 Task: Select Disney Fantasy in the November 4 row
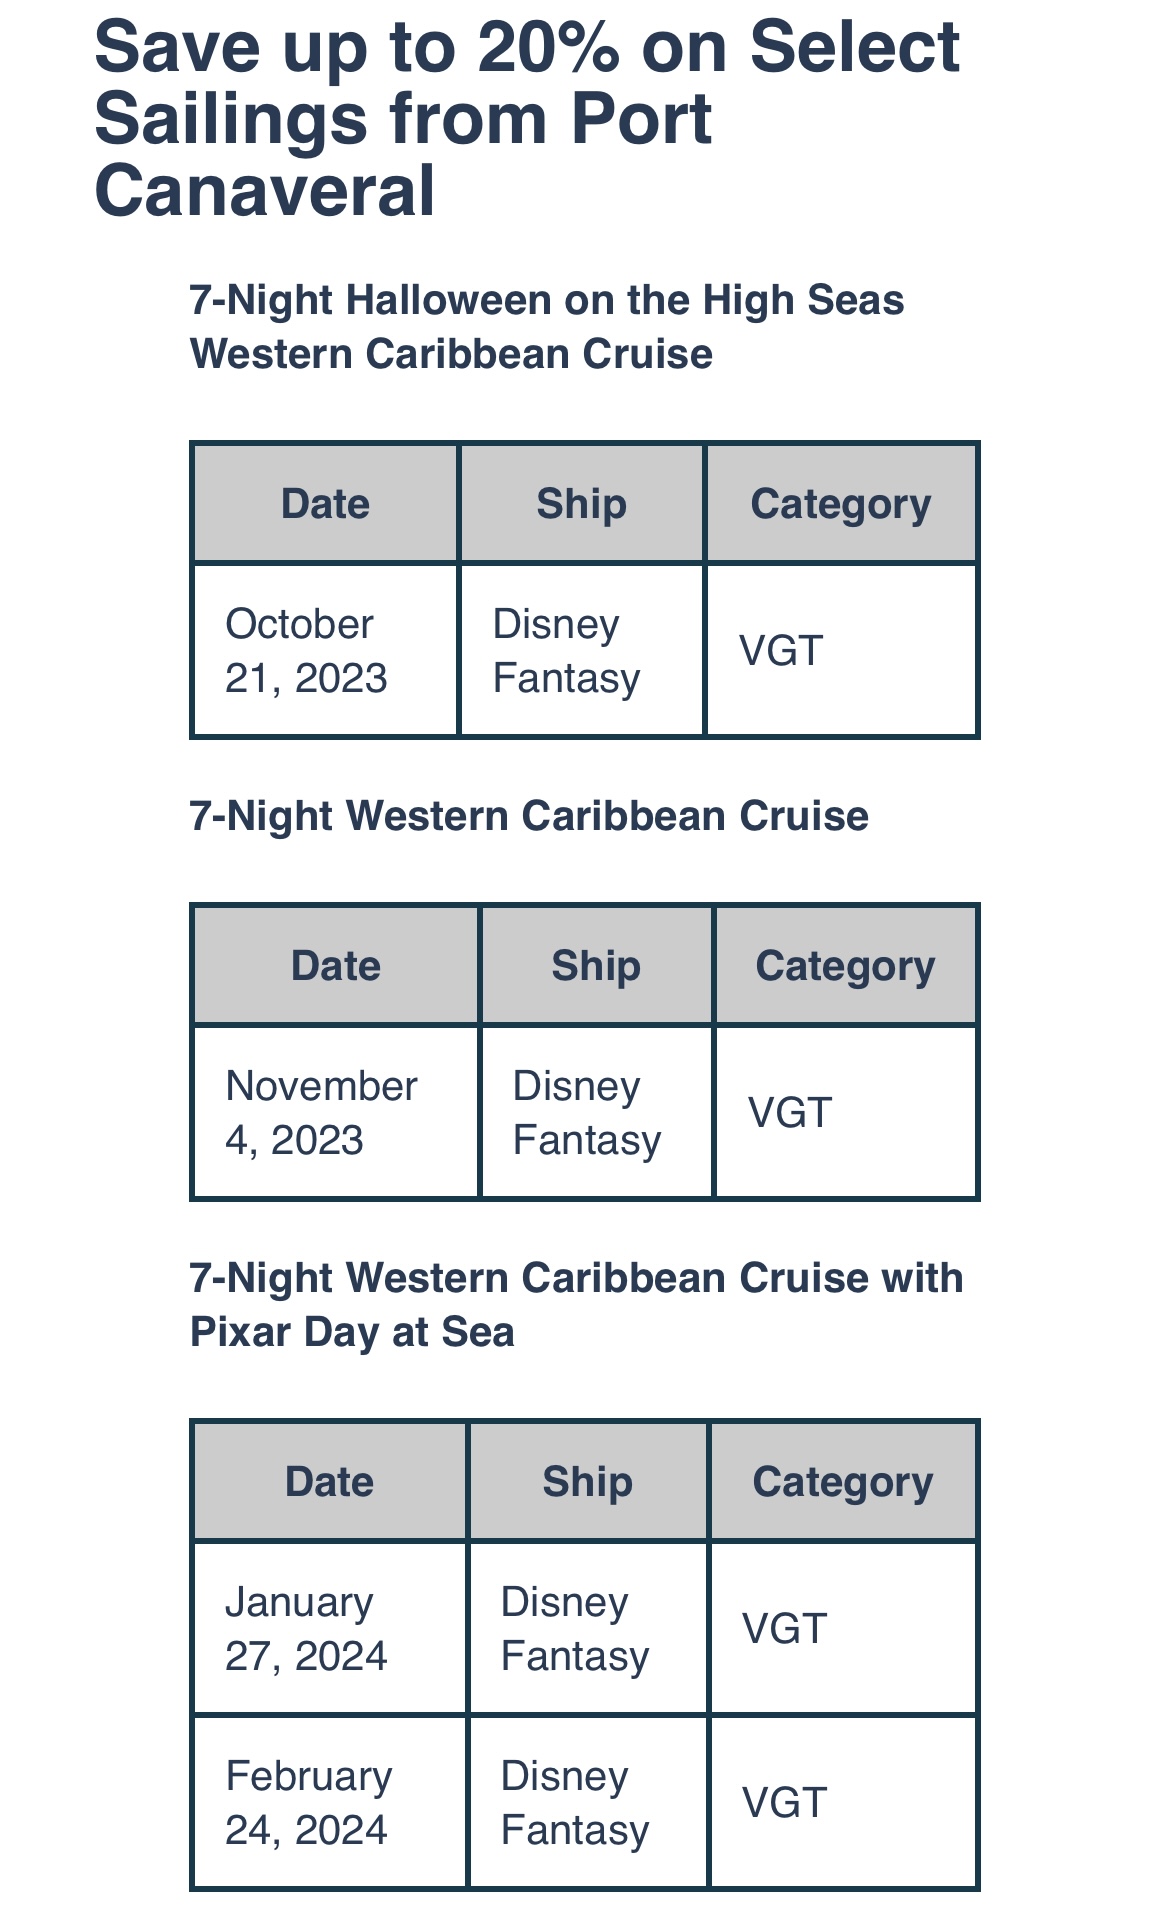(x=587, y=1113)
